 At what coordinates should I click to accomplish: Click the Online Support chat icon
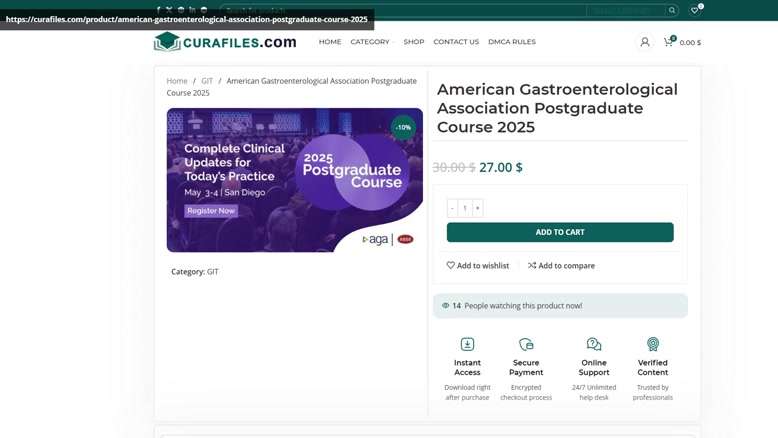[x=594, y=344]
